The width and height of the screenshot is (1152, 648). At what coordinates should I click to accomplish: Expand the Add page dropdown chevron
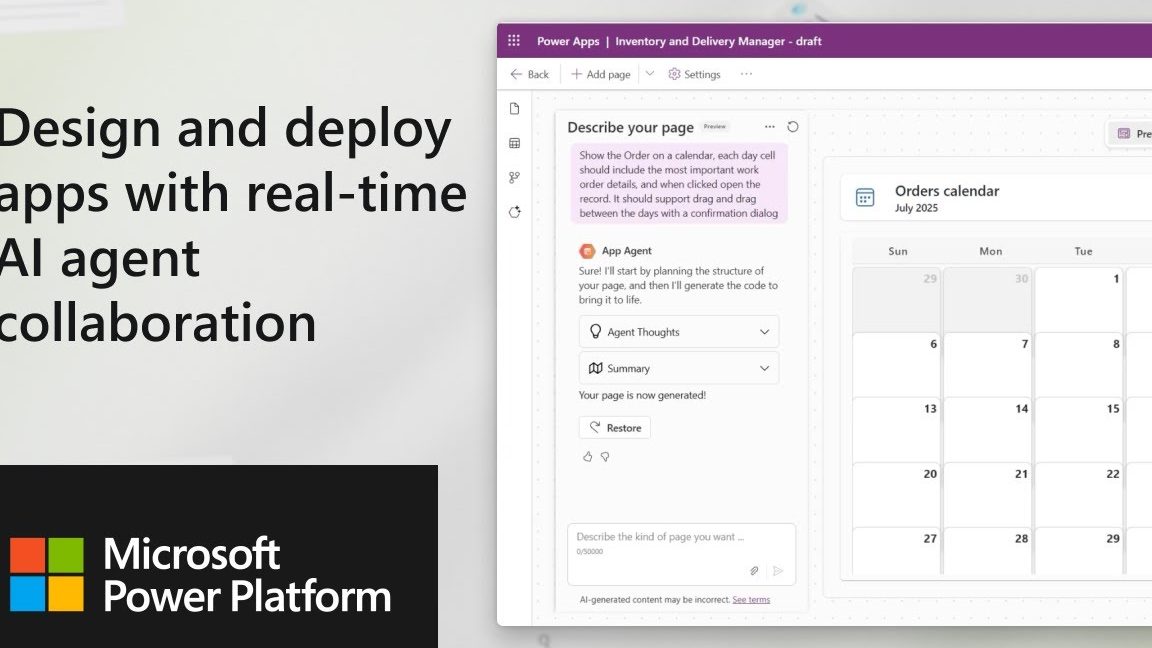pyautogui.click(x=649, y=73)
